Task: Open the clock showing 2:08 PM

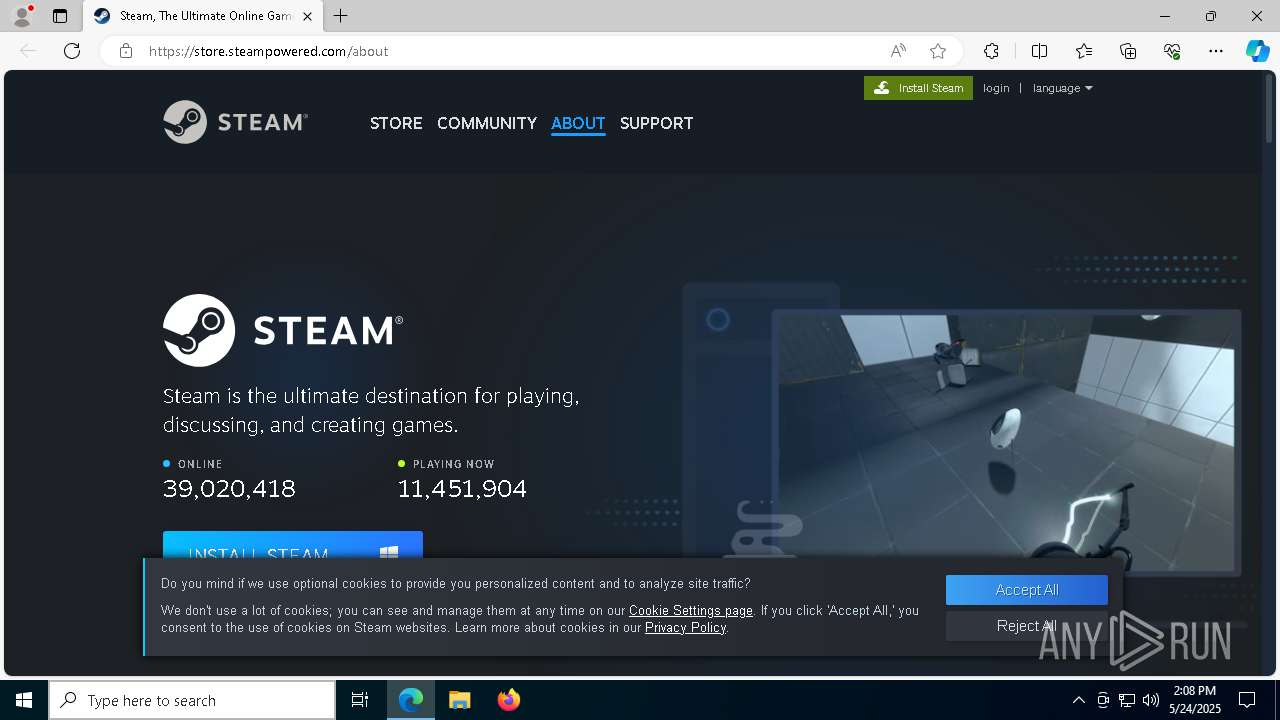Action: (x=1195, y=700)
